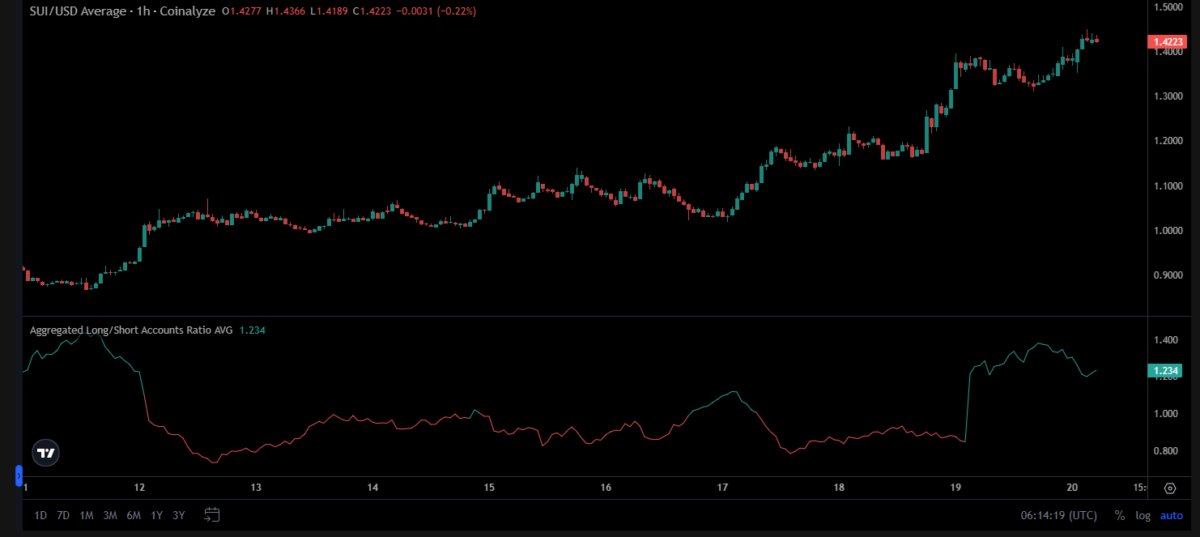Open chart settings gear icon
The width and height of the screenshot is (1200, 537).
[x=1170, y=488]
